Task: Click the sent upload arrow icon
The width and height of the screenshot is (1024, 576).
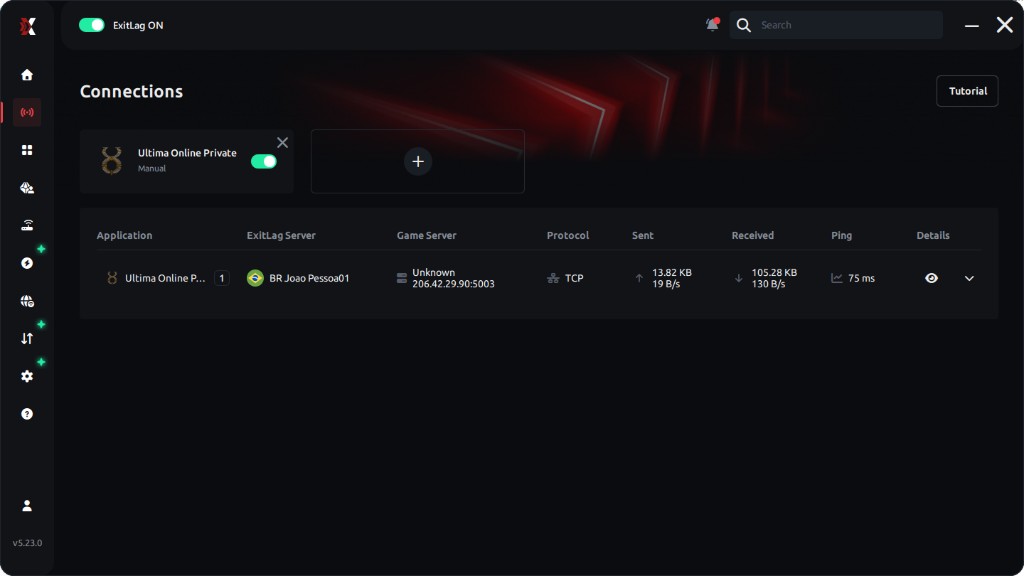Action: [639, 278]
